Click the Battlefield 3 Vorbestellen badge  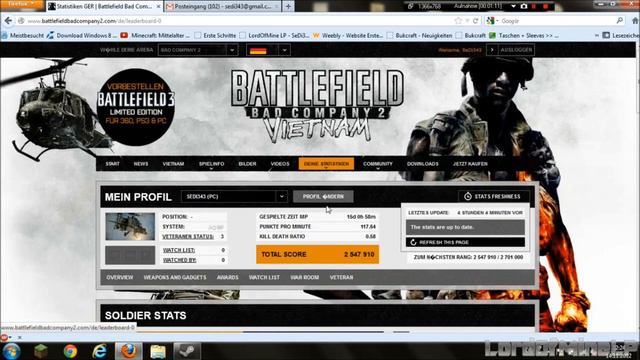point(136,107)
